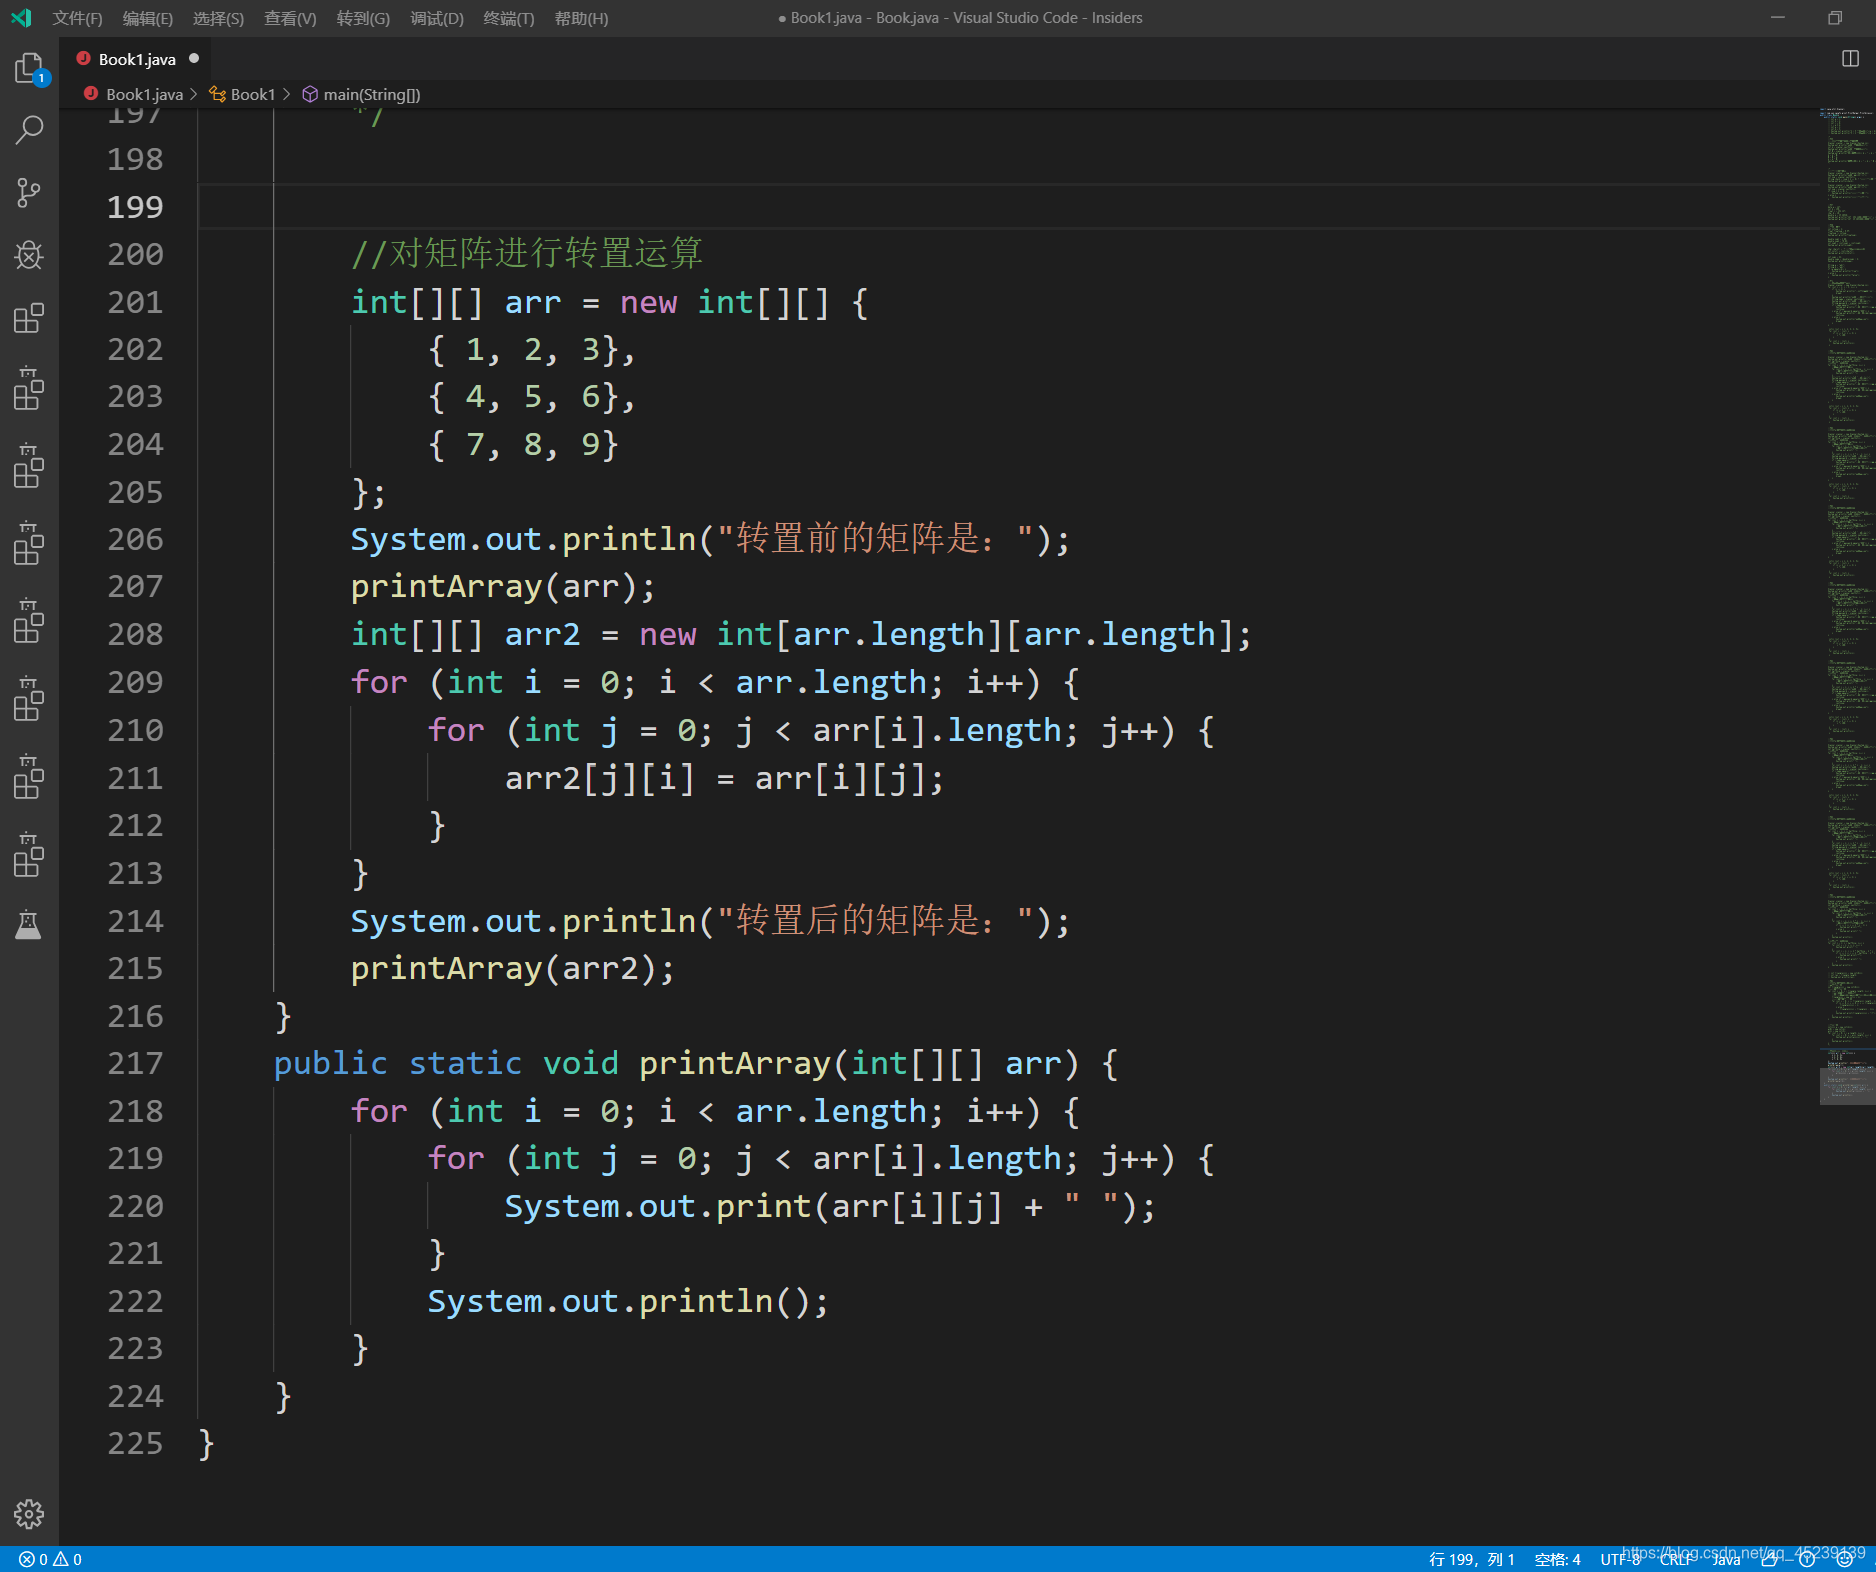Change language mode Java
Image resolution: width=1876 pixels, height=1572 pixels.
[1726, 1559]
